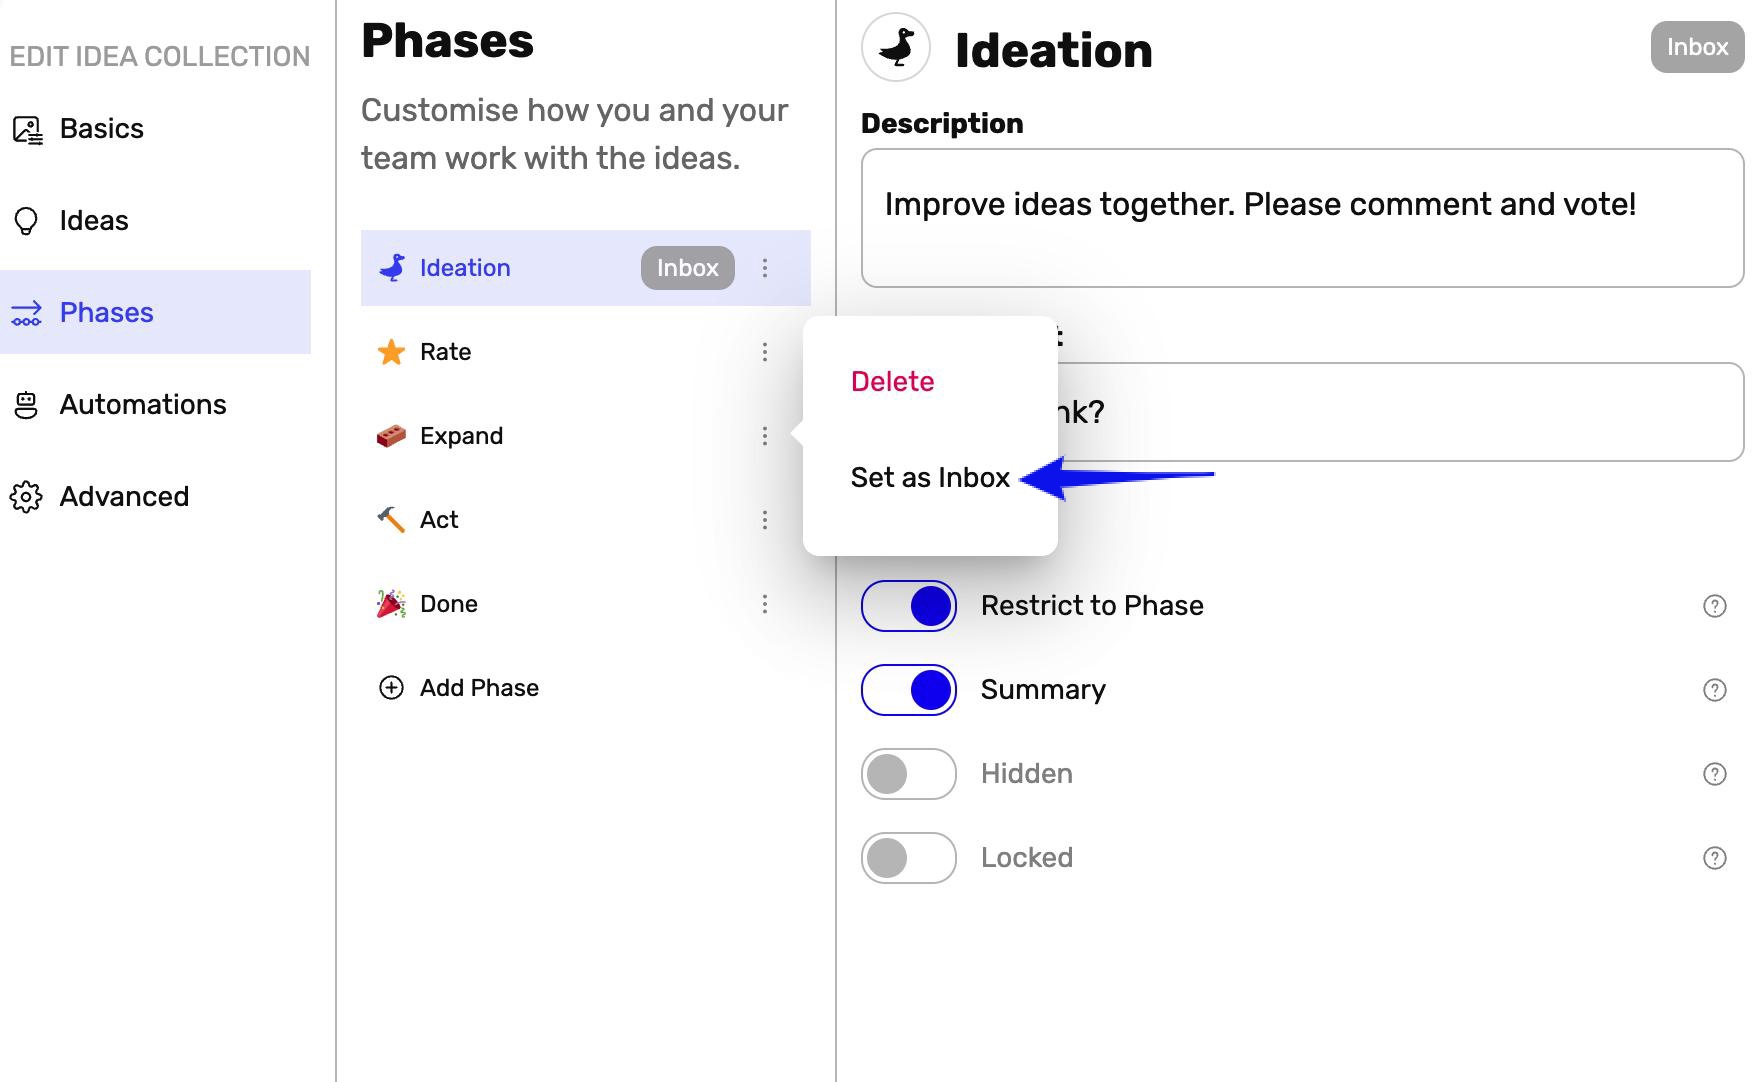Image resolution: width=1760 pixels, height=1082 pixels.
Task: Open the three-dot menu beside Done
Action: (765, 603)
